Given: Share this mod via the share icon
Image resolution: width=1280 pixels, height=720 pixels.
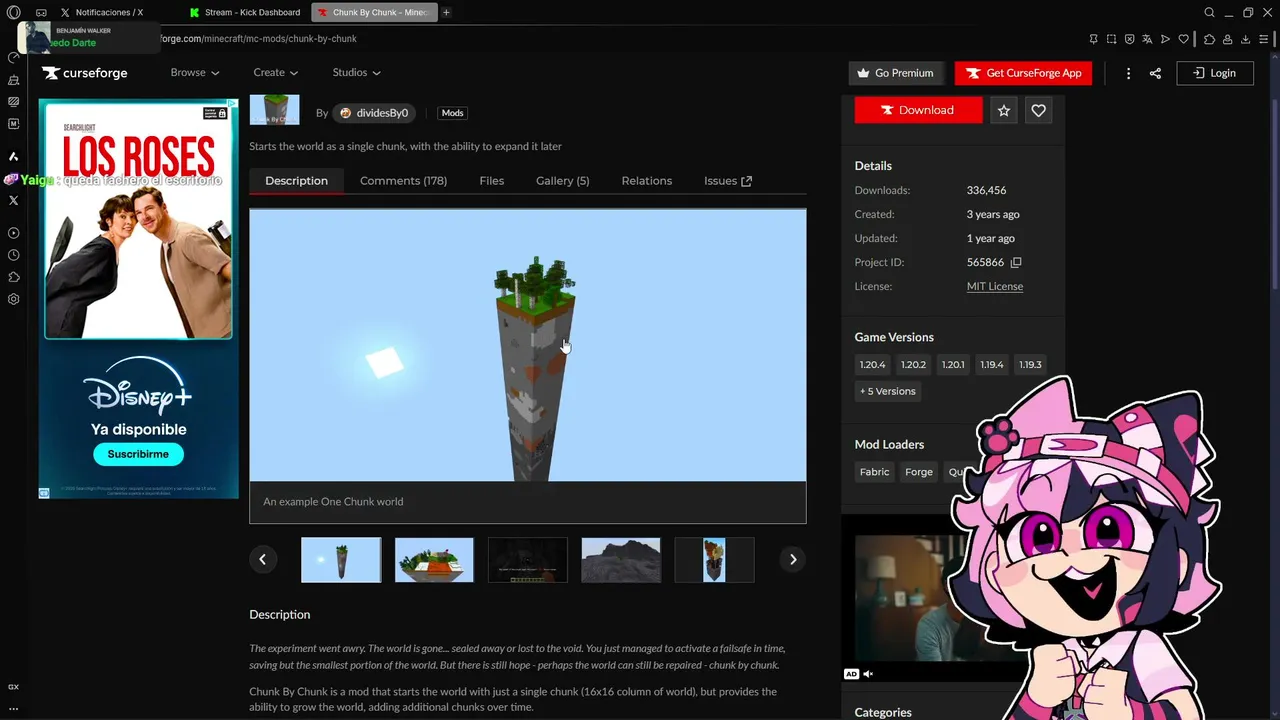Looking at the screenshot, I should (1155, 73).
